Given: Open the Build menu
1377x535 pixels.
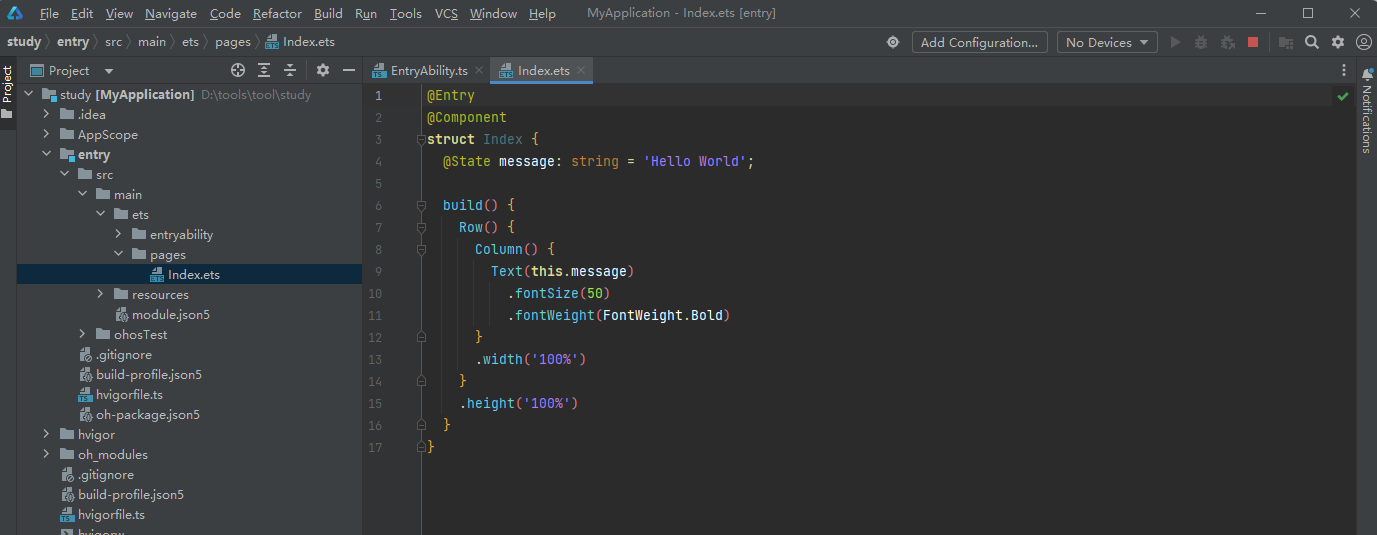Looking at the screenshot, I should [328, 13].
